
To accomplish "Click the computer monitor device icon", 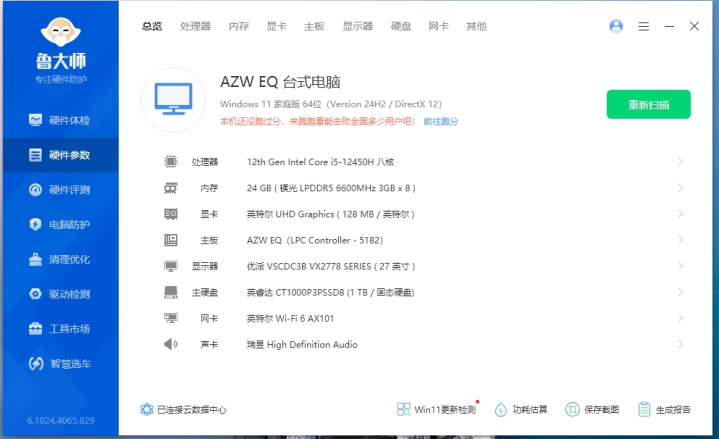I will point(173,100).
